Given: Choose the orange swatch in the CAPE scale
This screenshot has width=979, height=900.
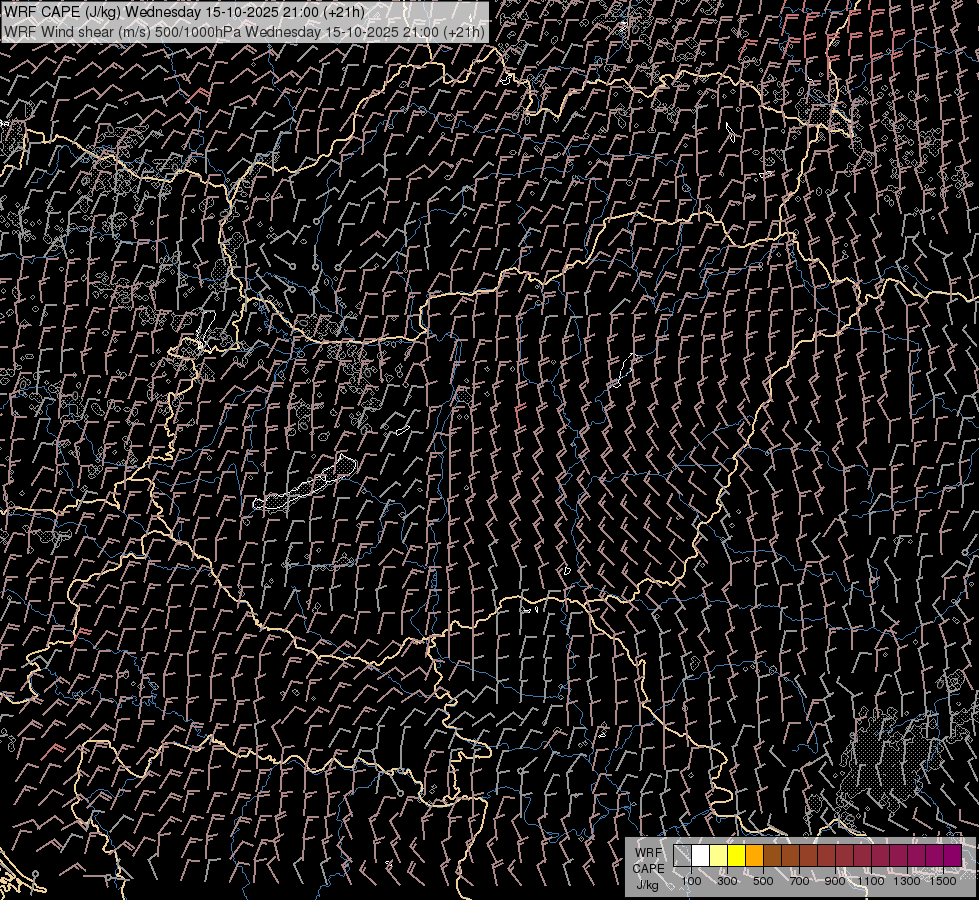Looking at the screenshot, I should pos(754,856).
